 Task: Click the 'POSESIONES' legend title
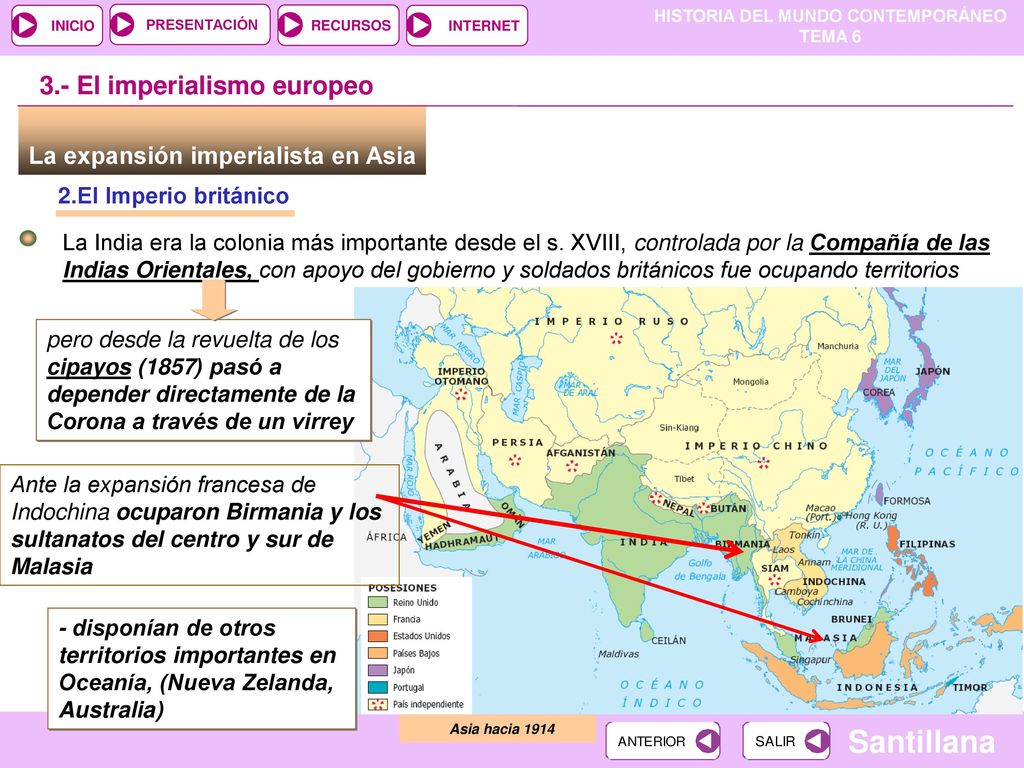[402, 587]
